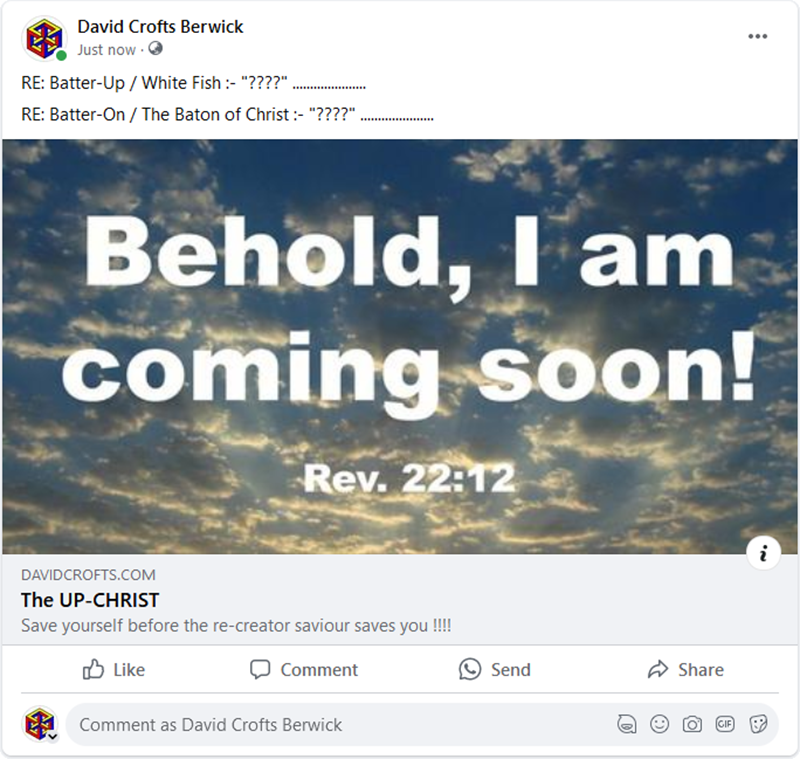The image size is (800, 759).
Task: Attach a photo using camera icon
Action: click(x=692, y=724)
